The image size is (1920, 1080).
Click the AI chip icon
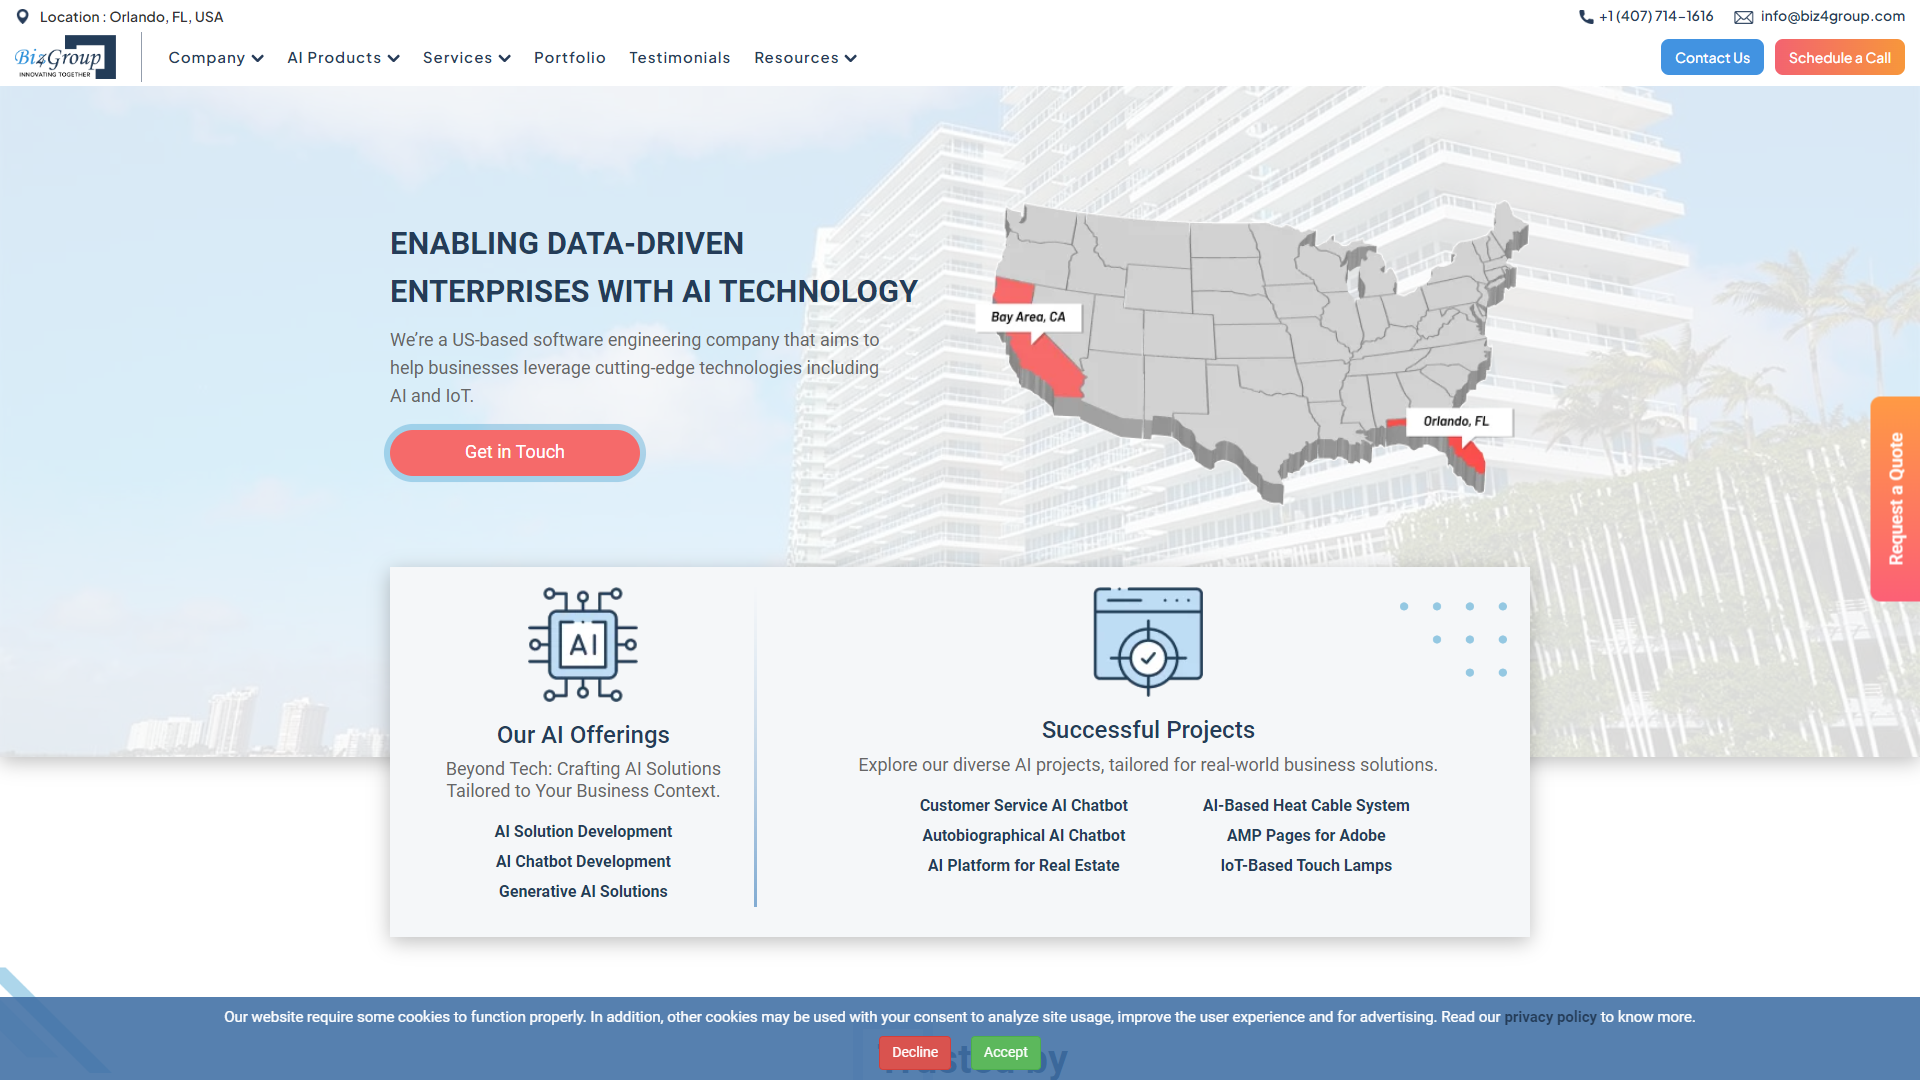pos(583,644)
